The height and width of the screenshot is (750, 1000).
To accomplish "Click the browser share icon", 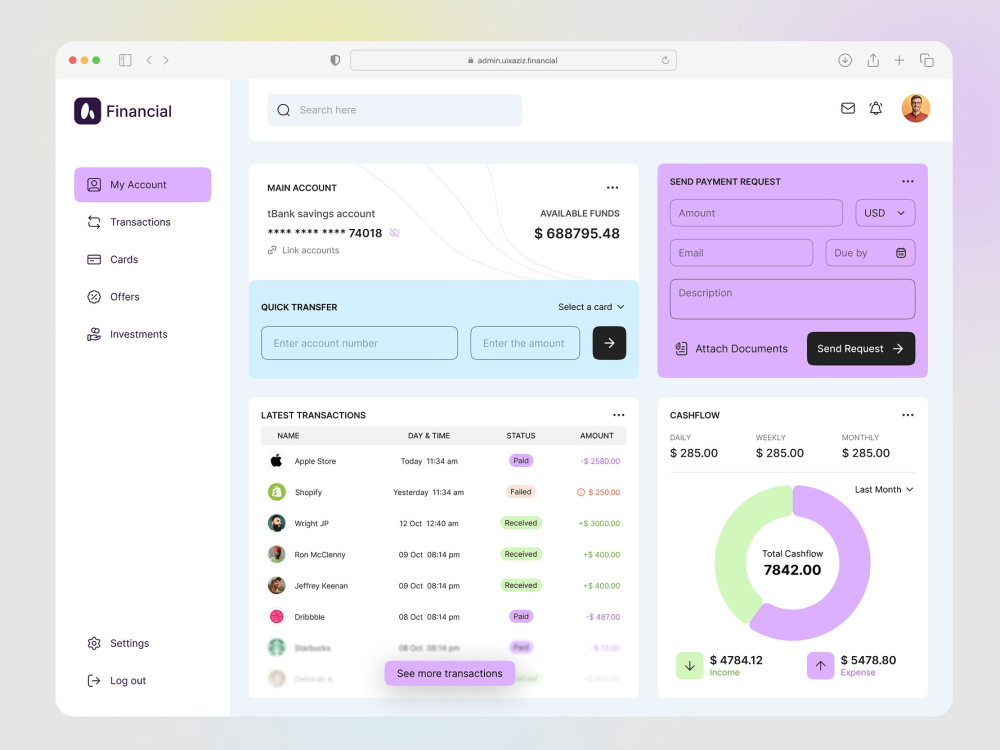I will point(873,60).
